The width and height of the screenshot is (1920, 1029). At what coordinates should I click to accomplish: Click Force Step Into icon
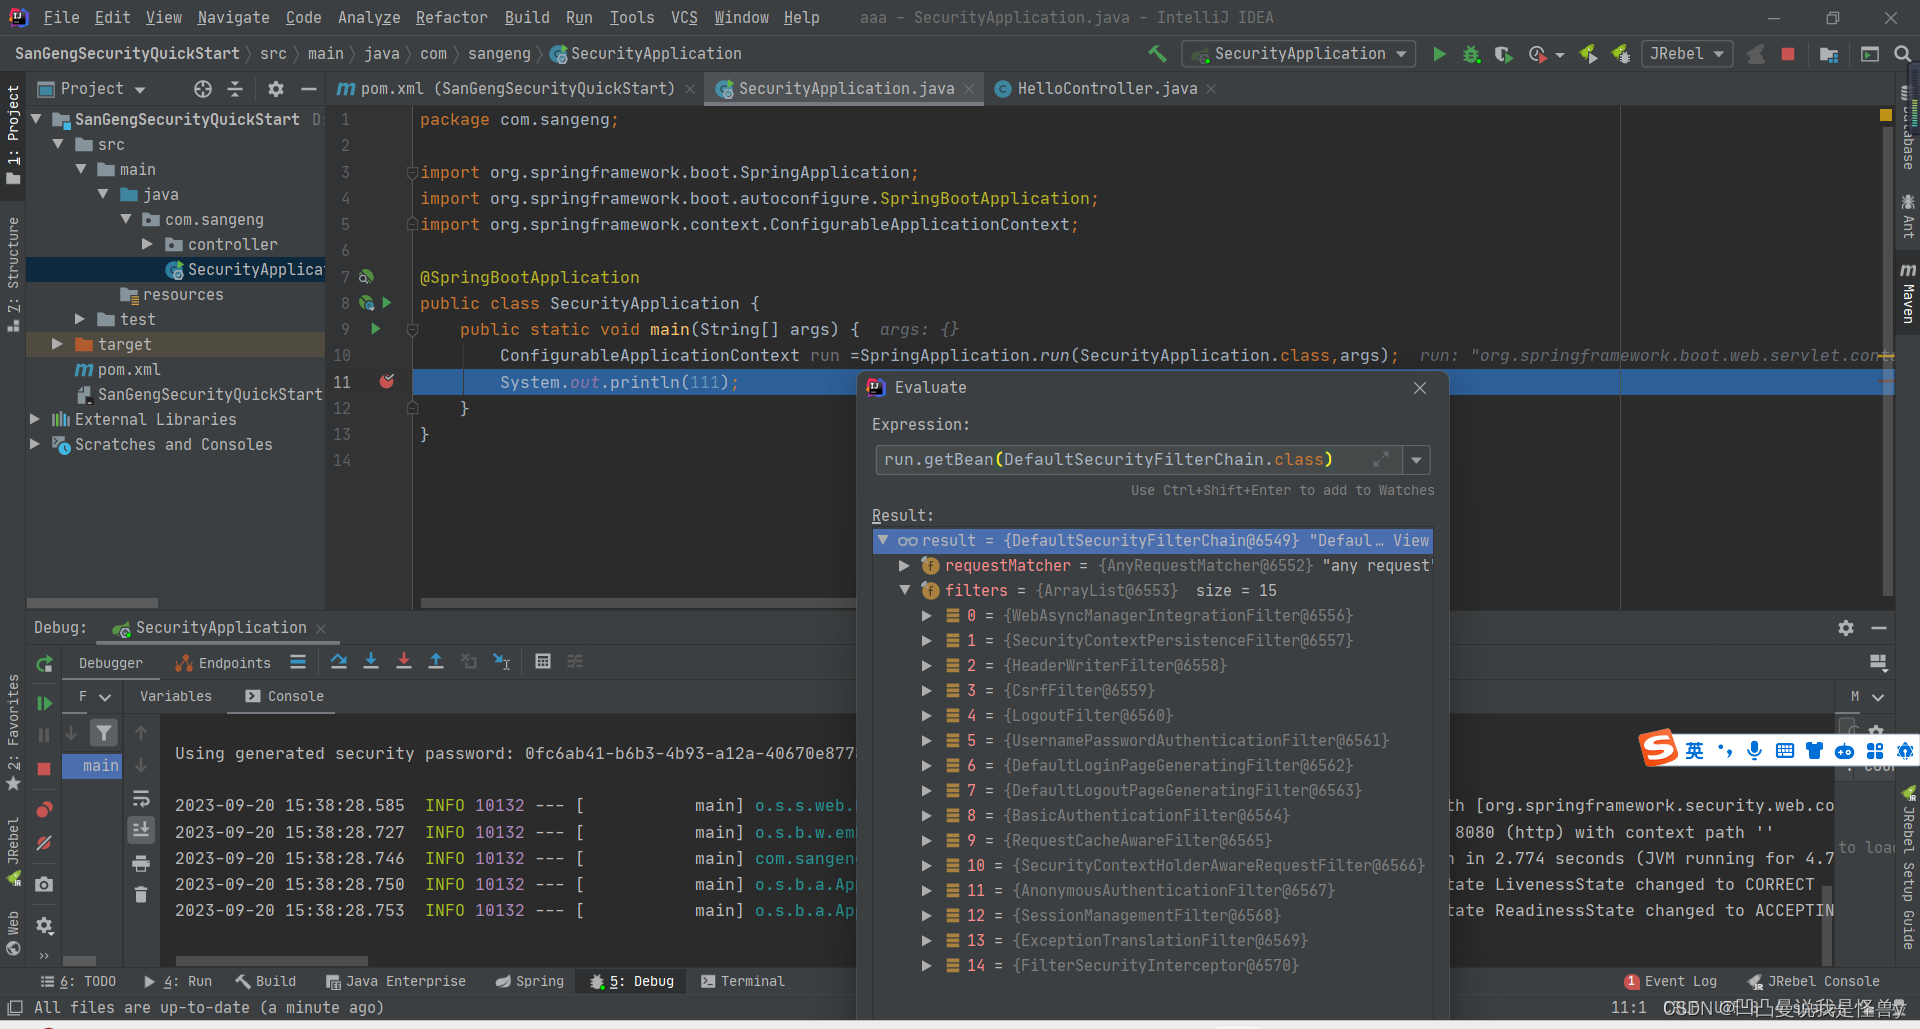point(404,661)
